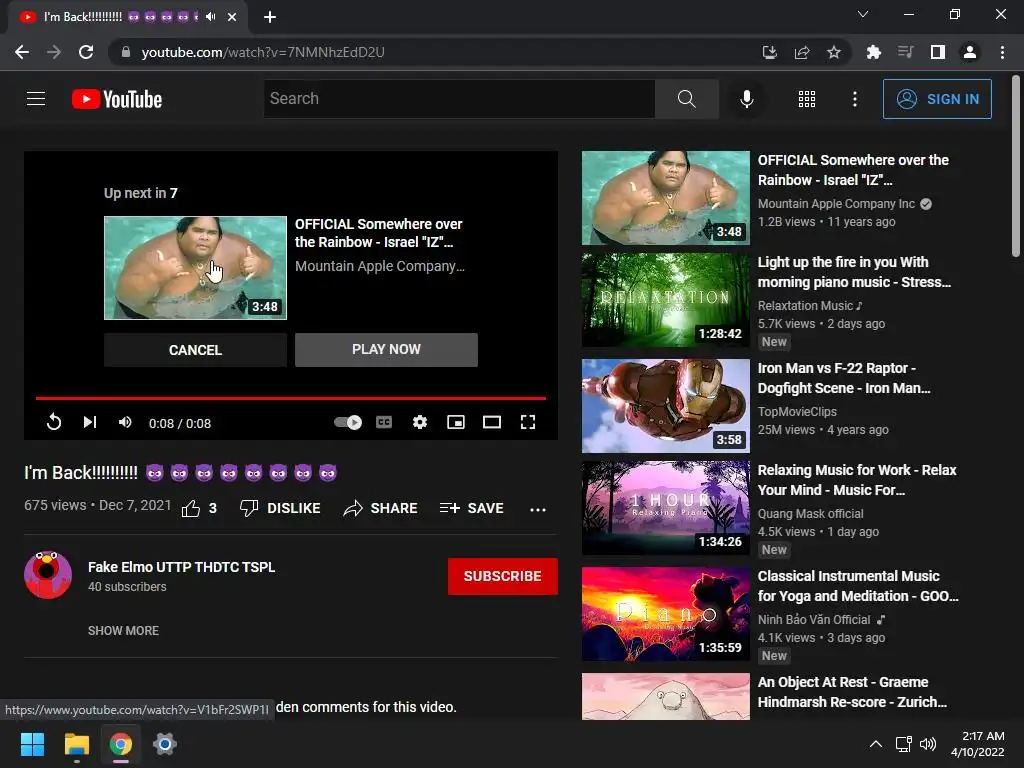Open Chrome extensions puzzle icon
The width and height of the screenshot is (1024, 768).
pos(873,52)
